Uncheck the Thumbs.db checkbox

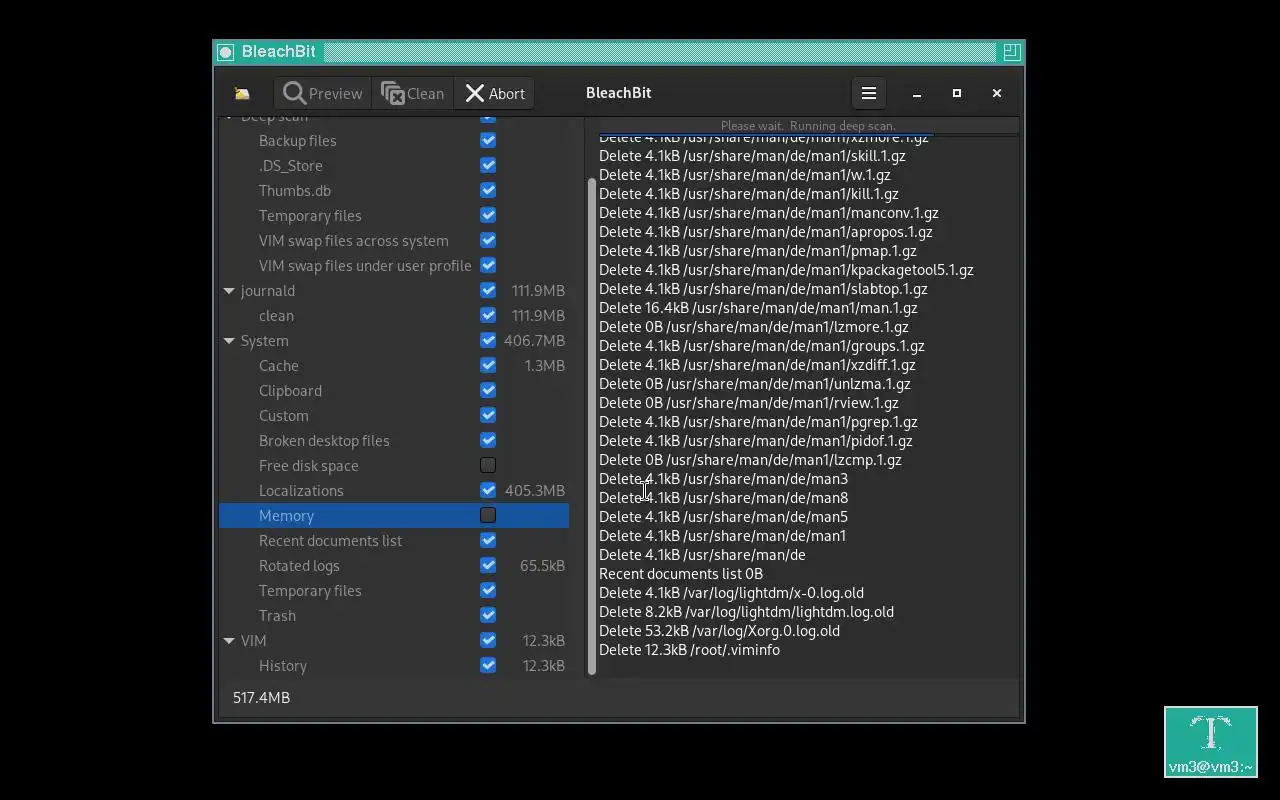point(488,190)
